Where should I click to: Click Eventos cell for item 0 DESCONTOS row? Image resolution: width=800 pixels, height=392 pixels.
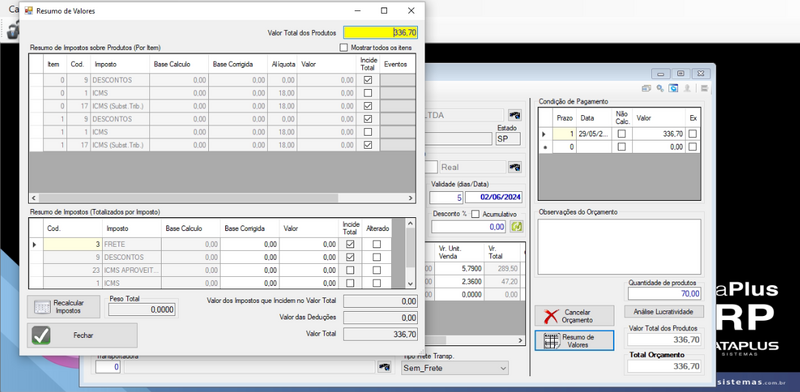coord(397,80)
